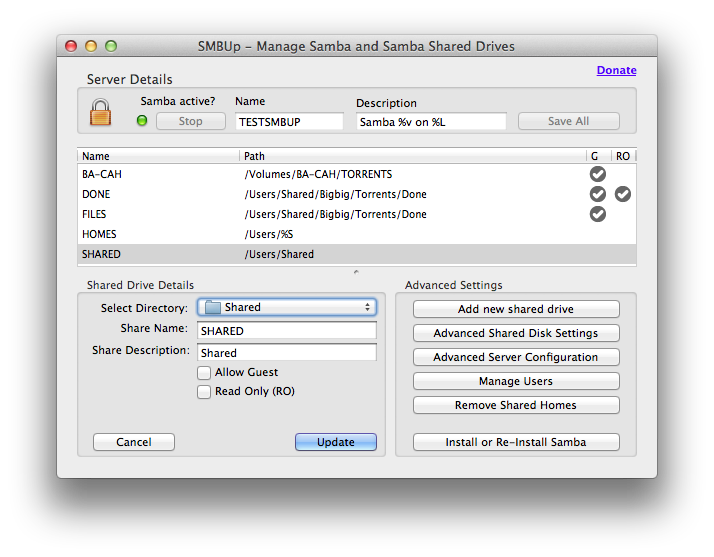This screenshot has height=557, width=714.
Task: Open Advanced Shared Disk Settings
Action: pyautogui.click(x=516, y=333)
